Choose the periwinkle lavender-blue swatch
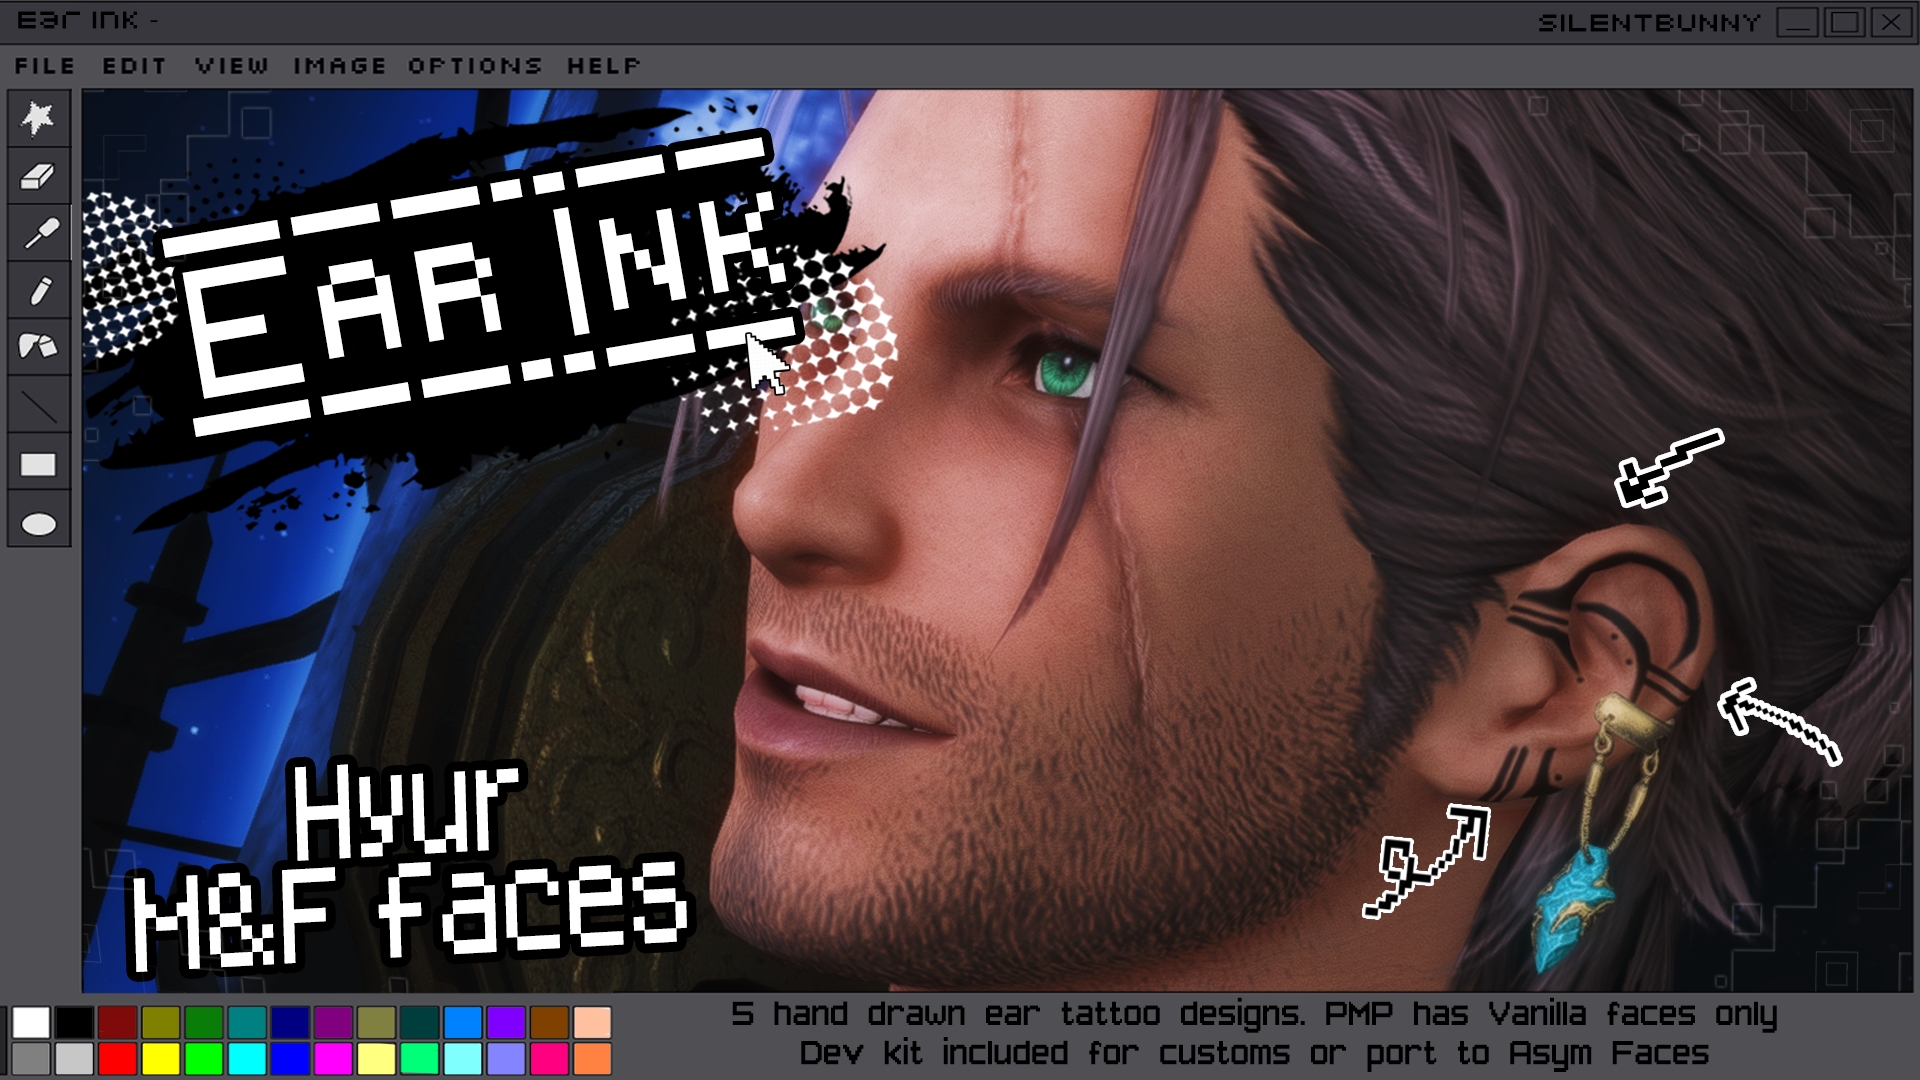This screenshot has height=1080, width=1920. tap(505, 1059)
